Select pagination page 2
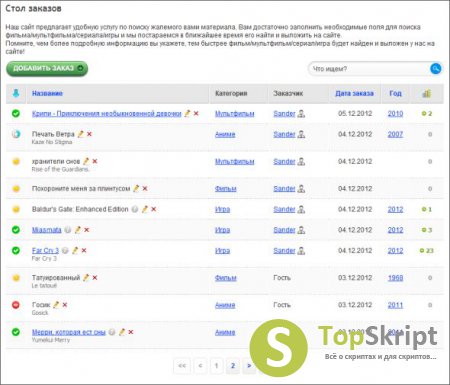Image resolution: width=450 pixels, height=385 pixels. click(233, 366)
